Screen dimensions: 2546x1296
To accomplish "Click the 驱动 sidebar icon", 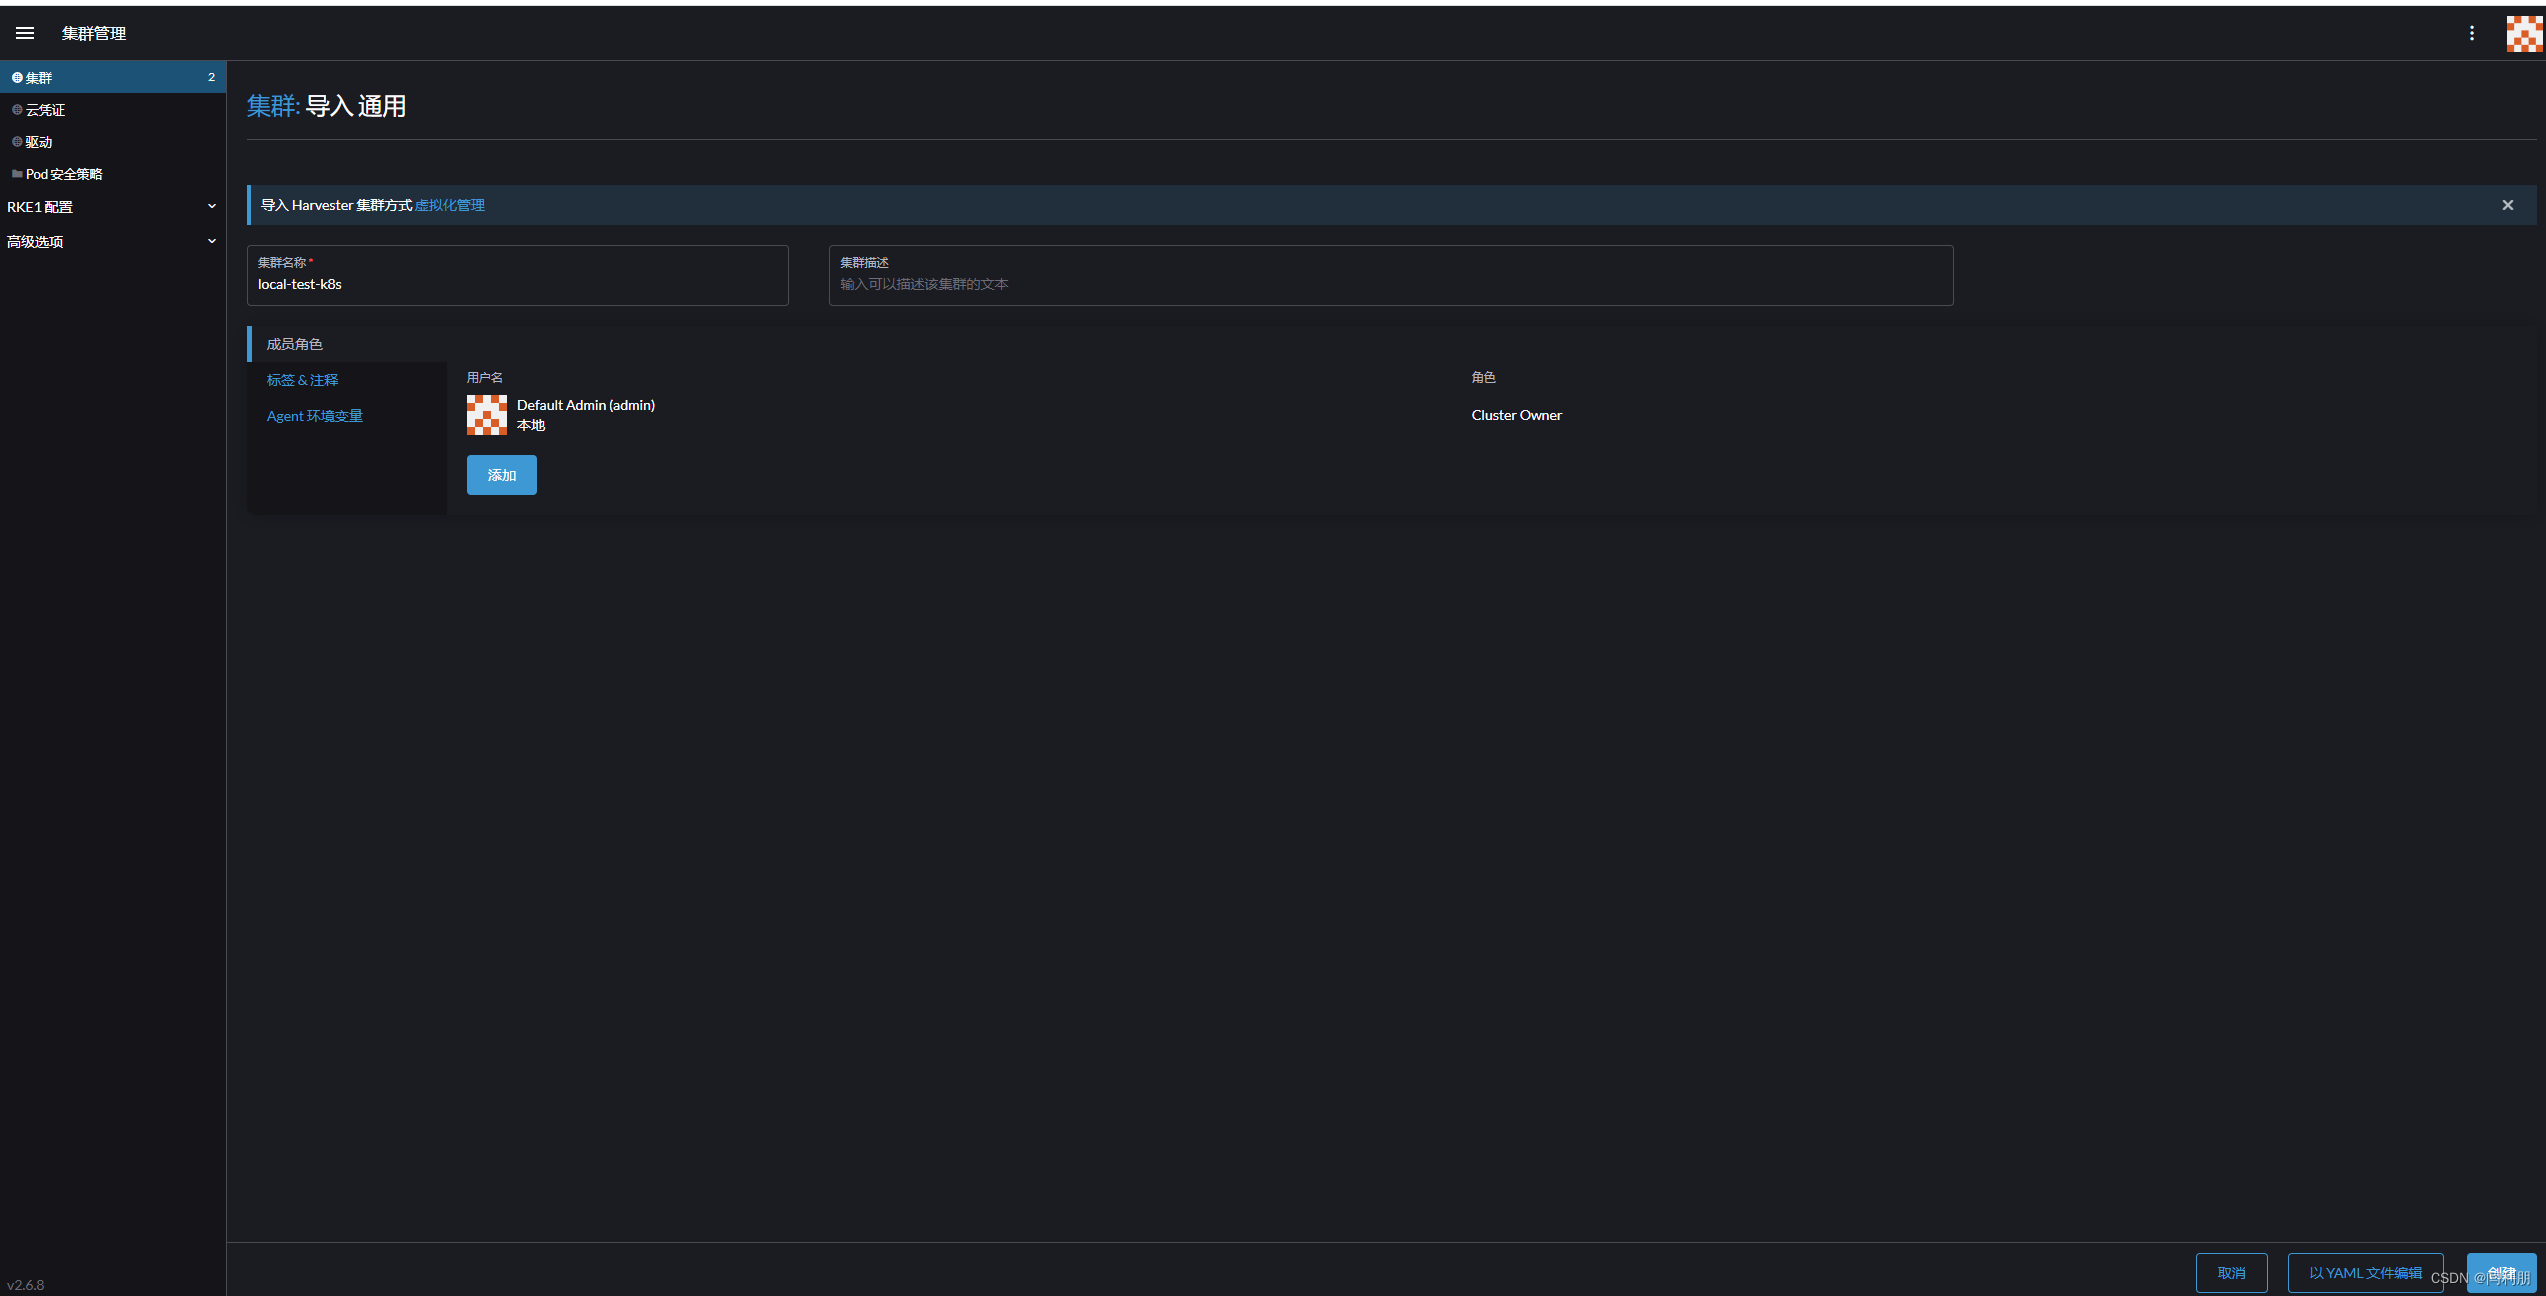I will (x=17, y=142).
